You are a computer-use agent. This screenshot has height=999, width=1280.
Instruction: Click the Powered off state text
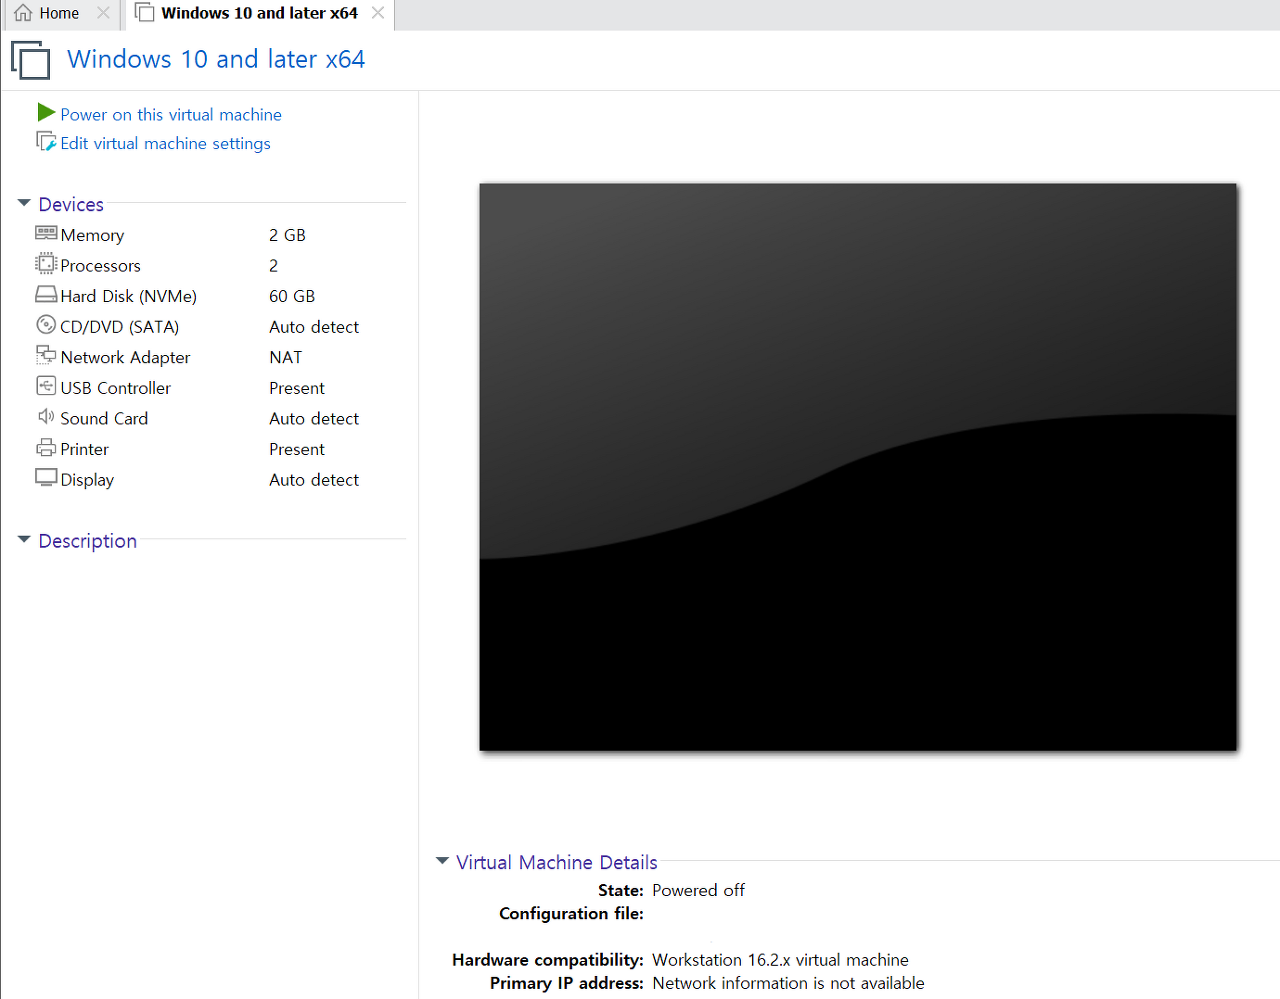pos(698,890)
